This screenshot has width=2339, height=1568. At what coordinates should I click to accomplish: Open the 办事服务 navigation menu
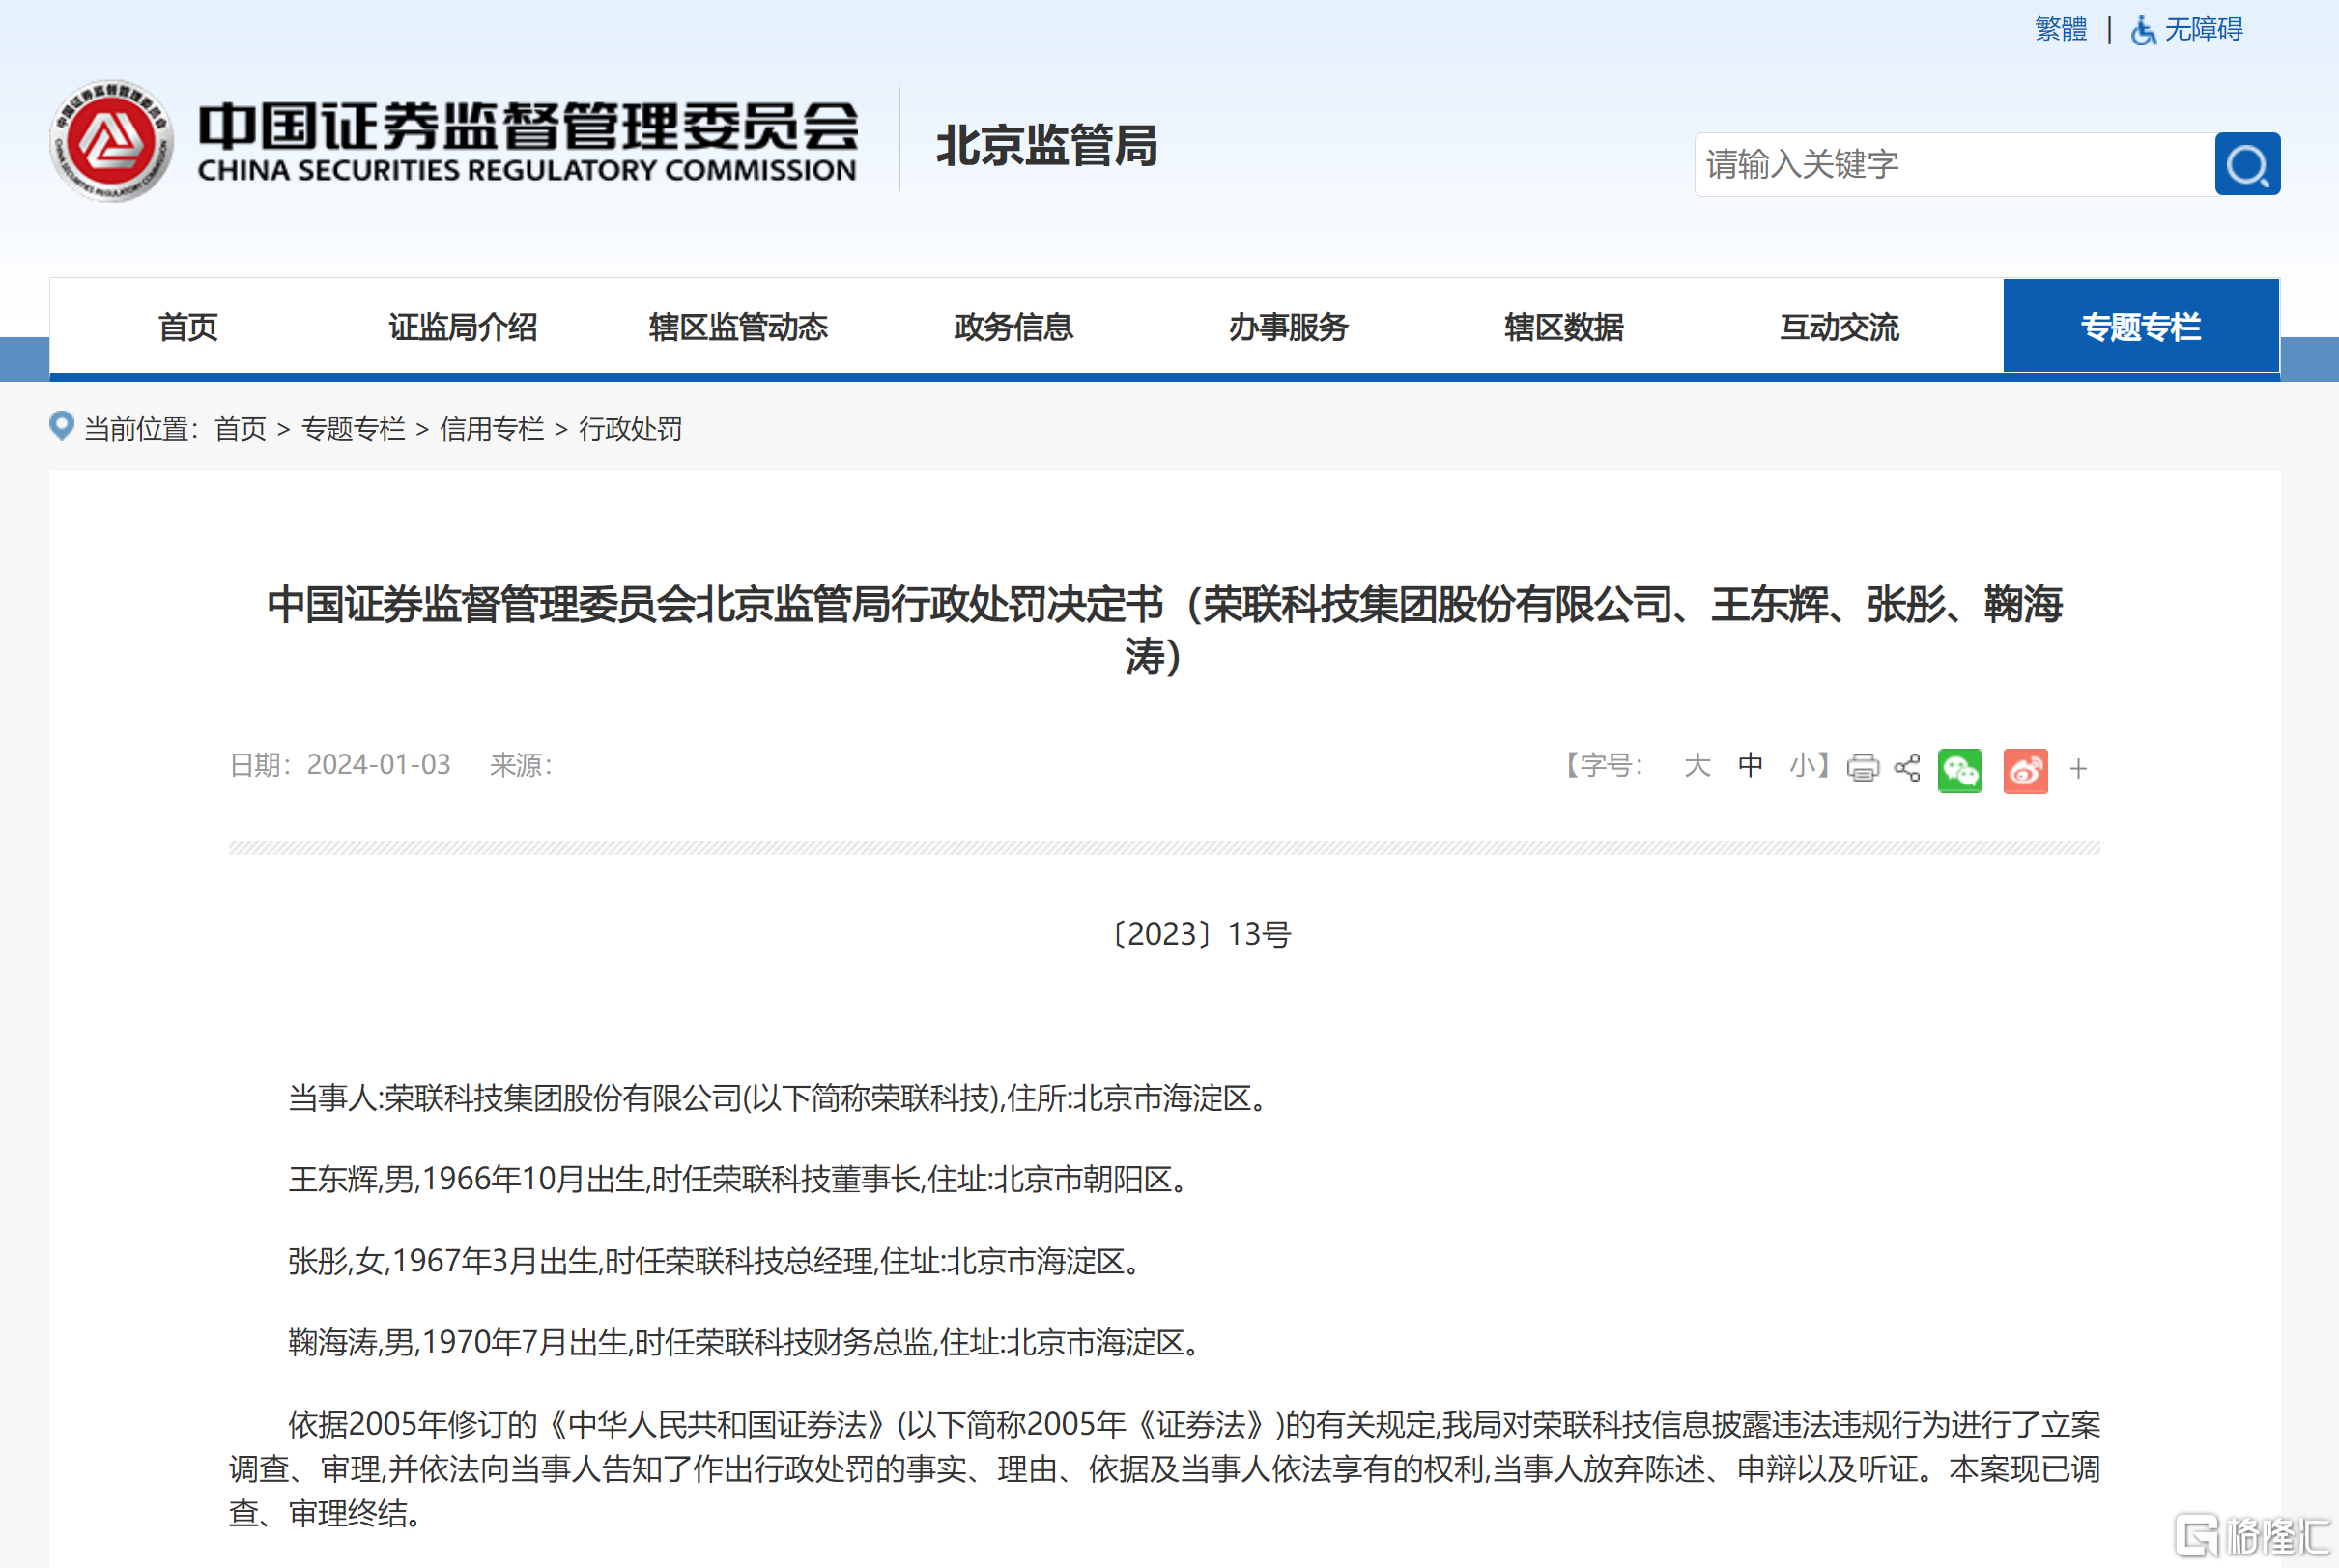1288,327
